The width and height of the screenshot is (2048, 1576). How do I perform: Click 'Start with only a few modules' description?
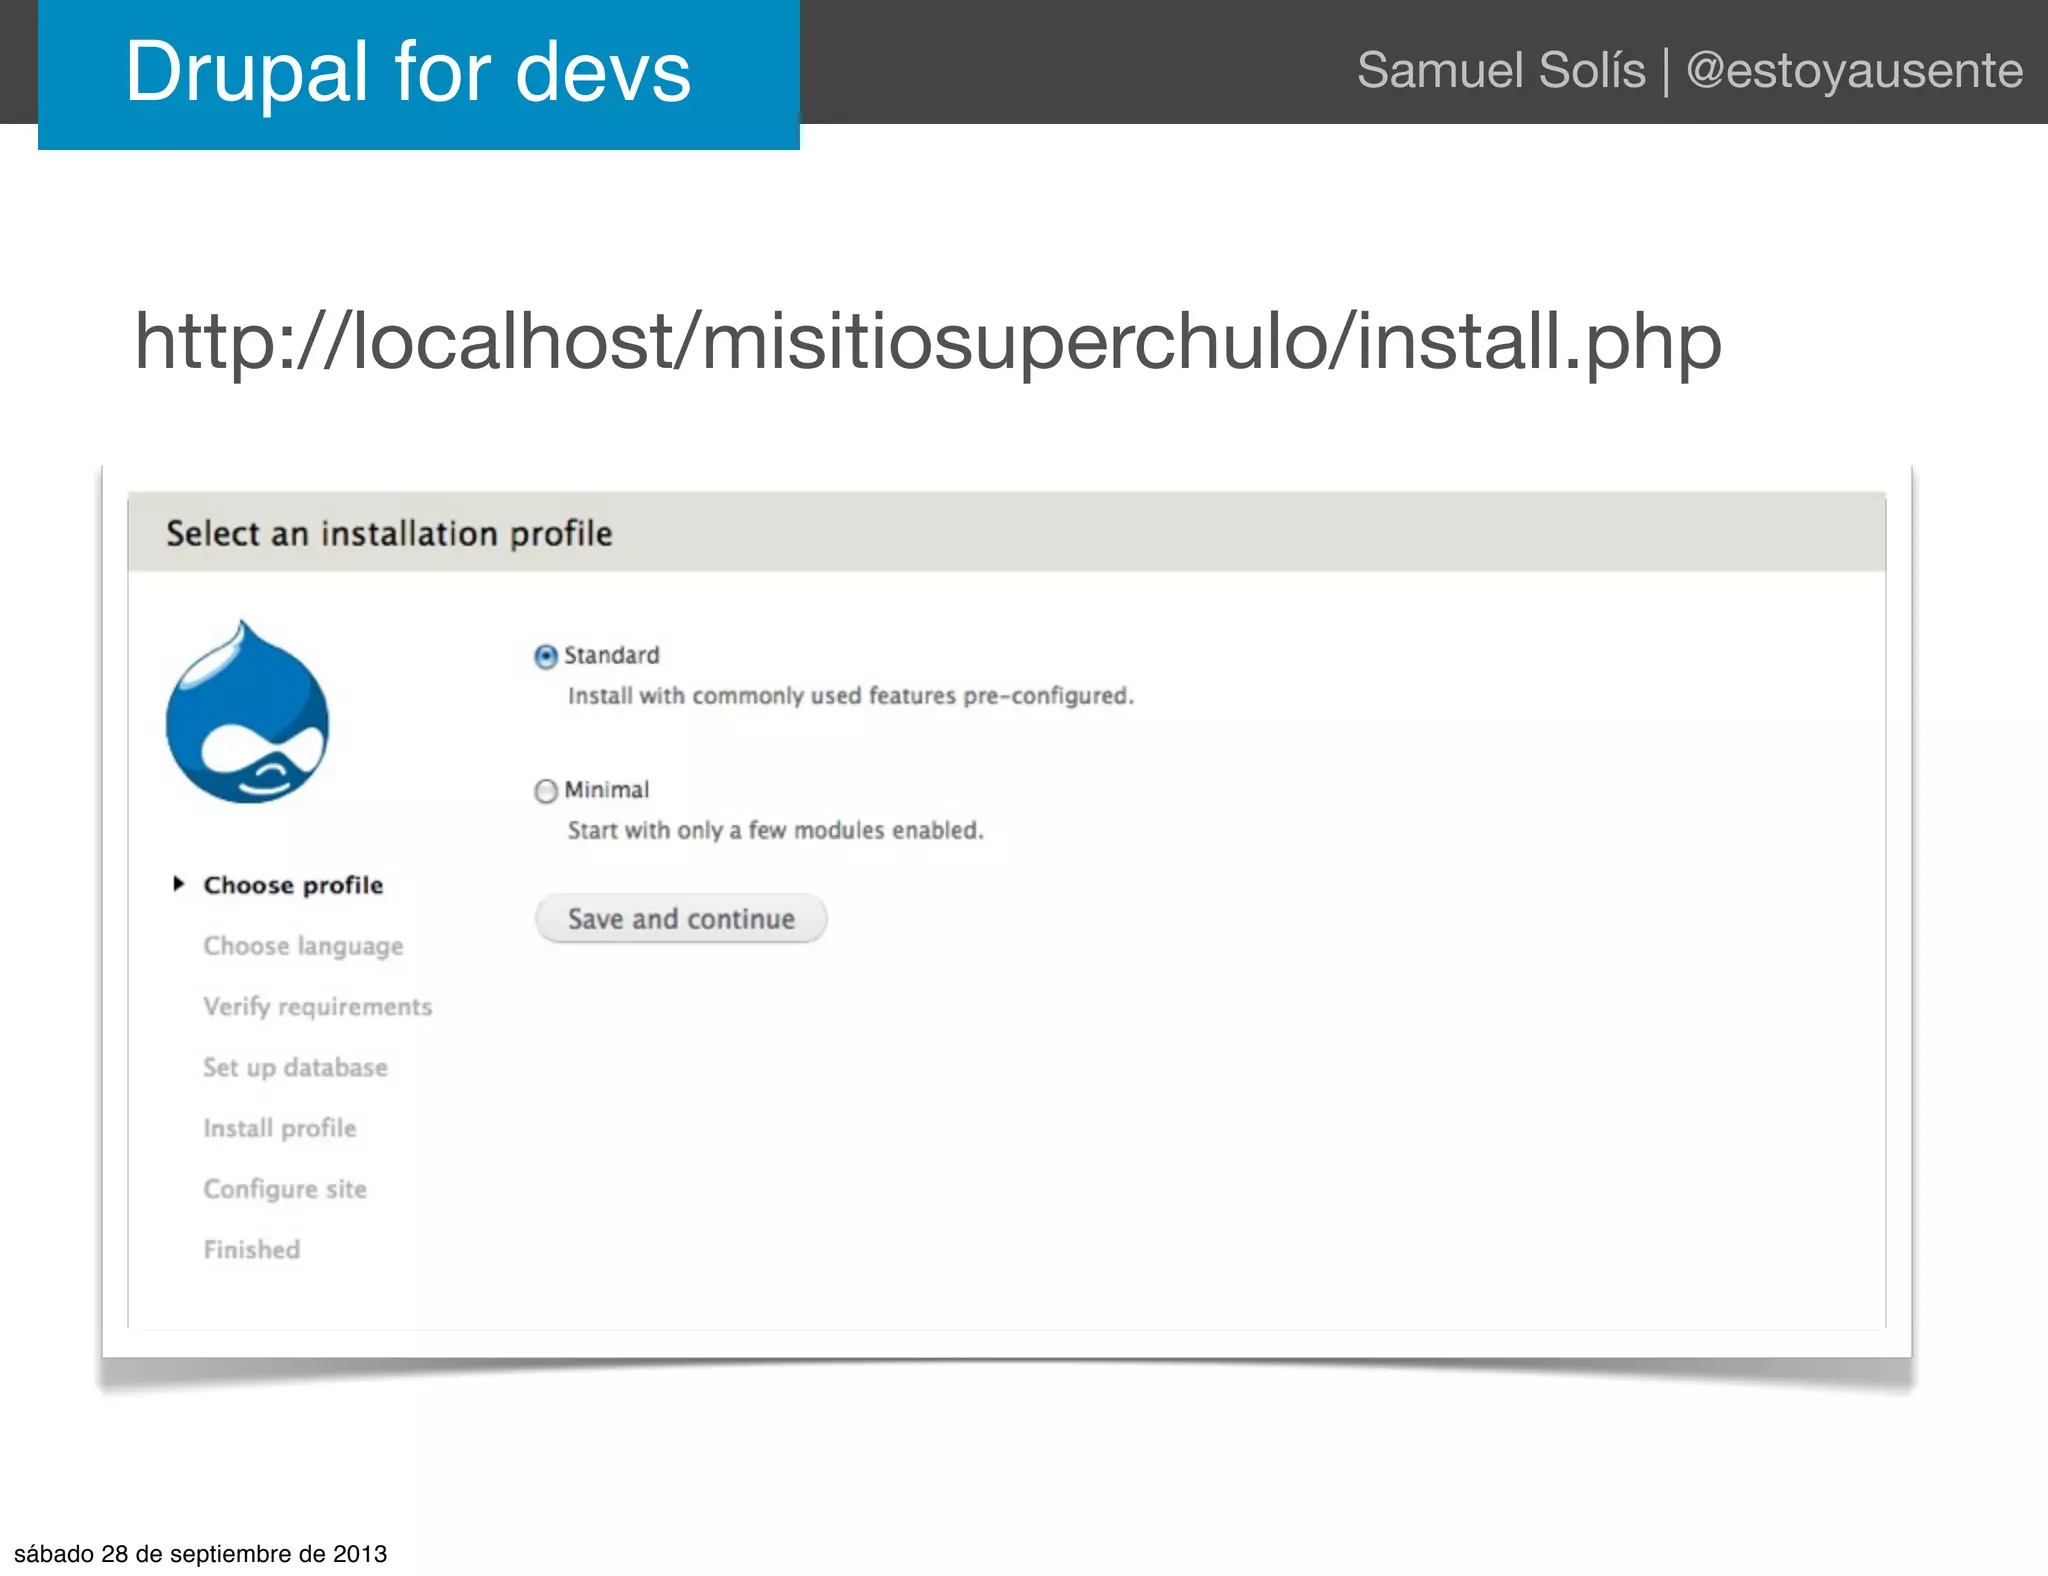pos(776,831)
